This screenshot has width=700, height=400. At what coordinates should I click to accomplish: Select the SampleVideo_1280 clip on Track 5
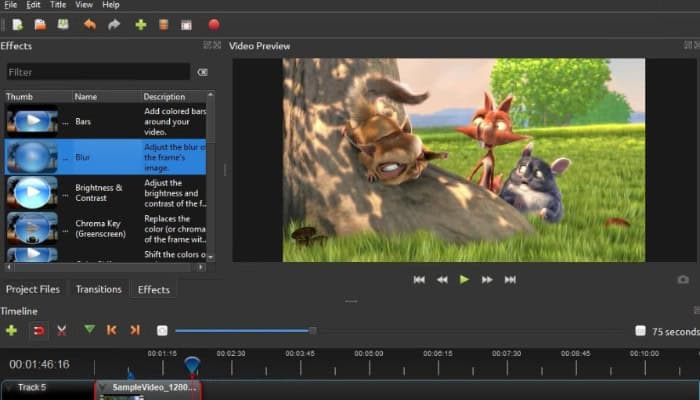149,390
